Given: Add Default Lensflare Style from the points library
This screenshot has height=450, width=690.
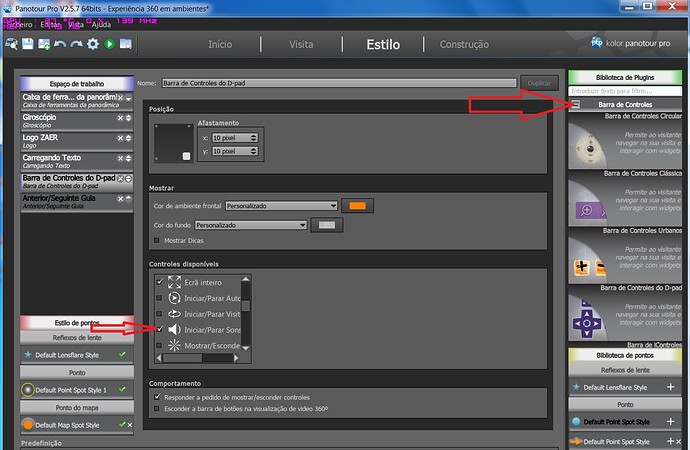Looking at the screenshot, I should point(670,387).
